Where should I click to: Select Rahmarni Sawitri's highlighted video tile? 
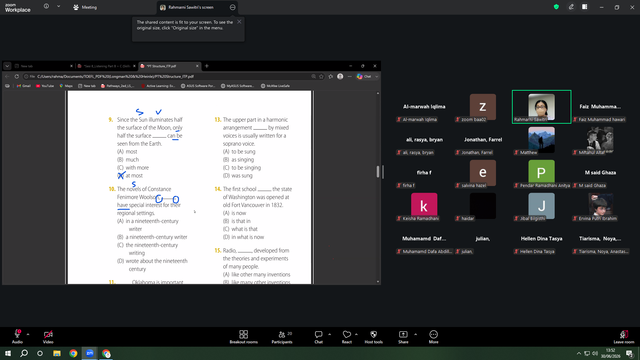tap(541, 107)
